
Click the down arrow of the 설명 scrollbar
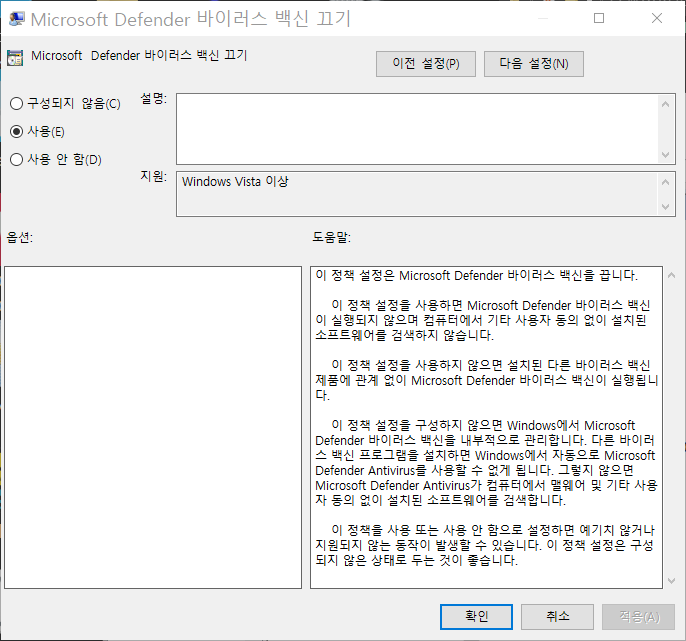(666, 154)
